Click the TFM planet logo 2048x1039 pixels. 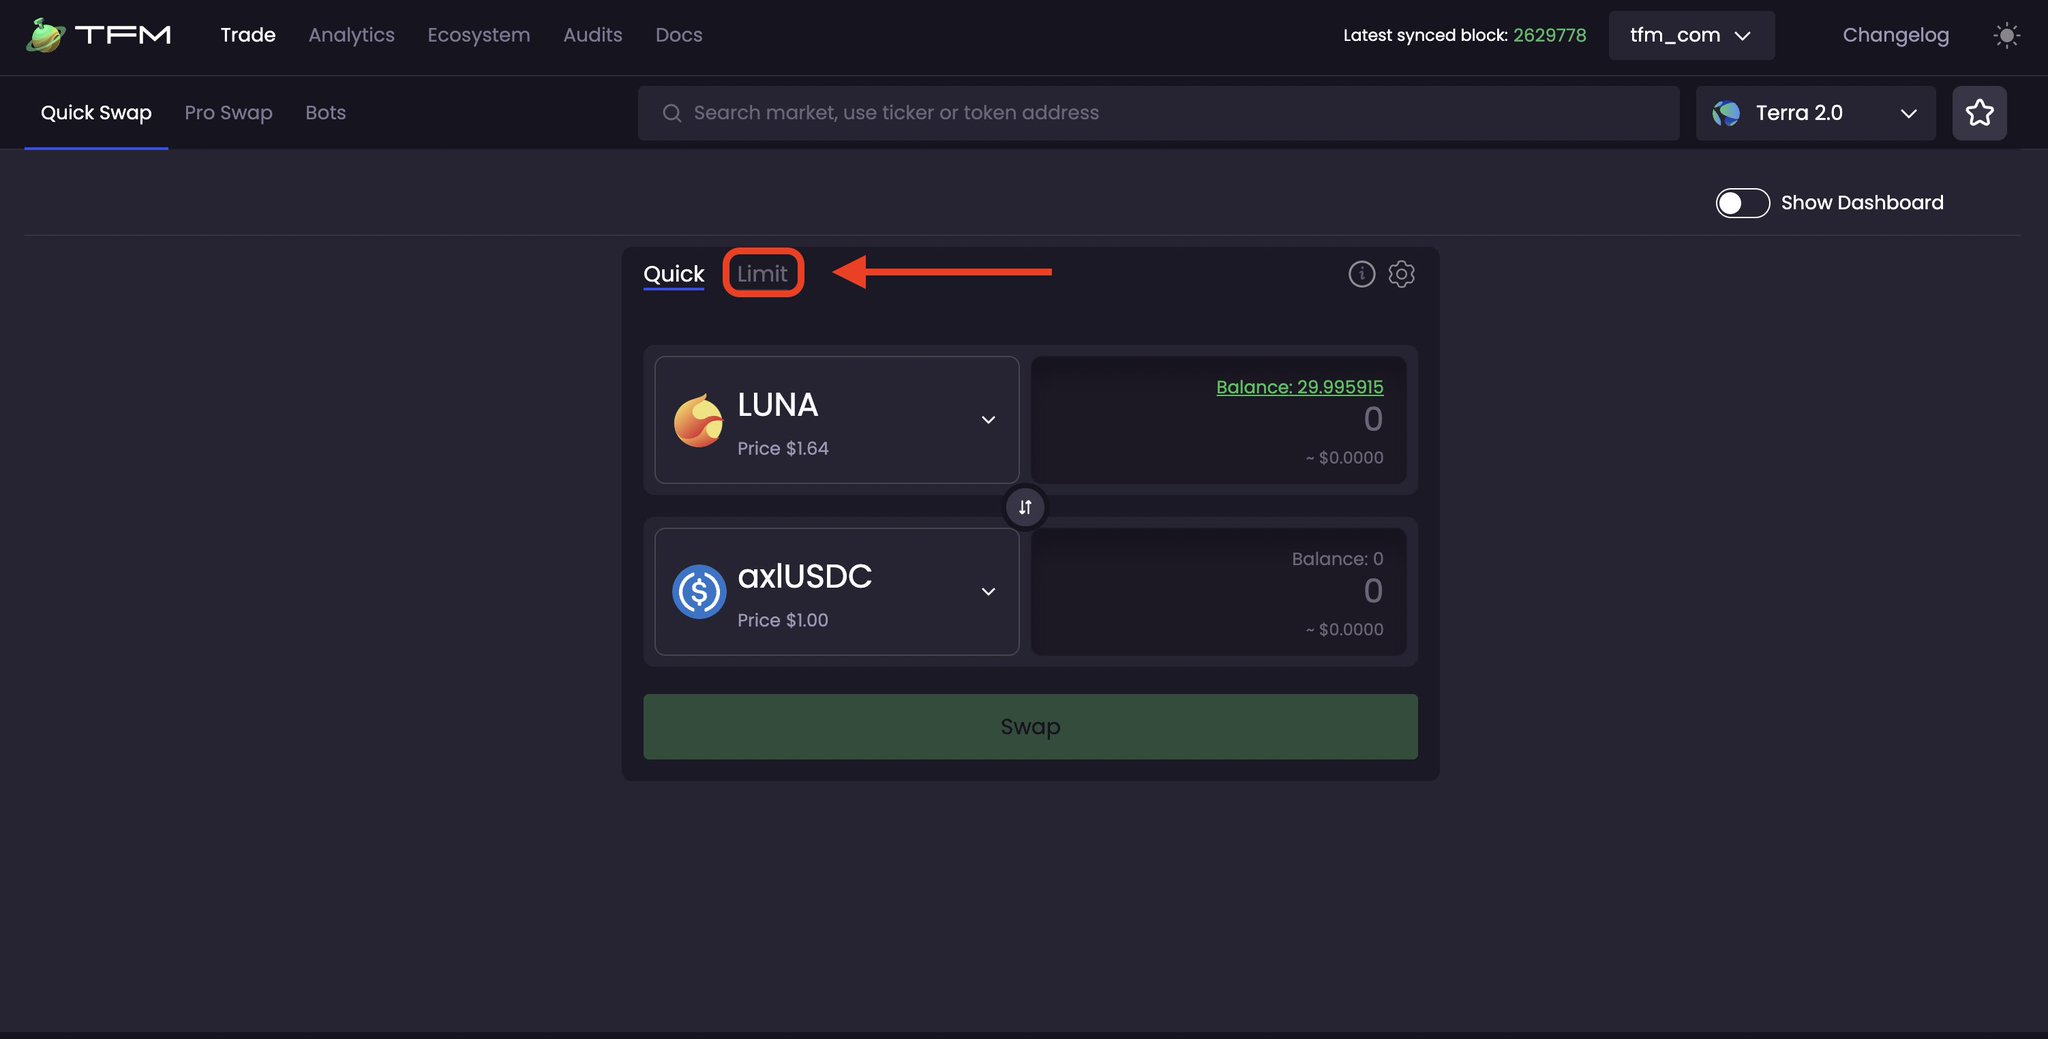point(44,33)
